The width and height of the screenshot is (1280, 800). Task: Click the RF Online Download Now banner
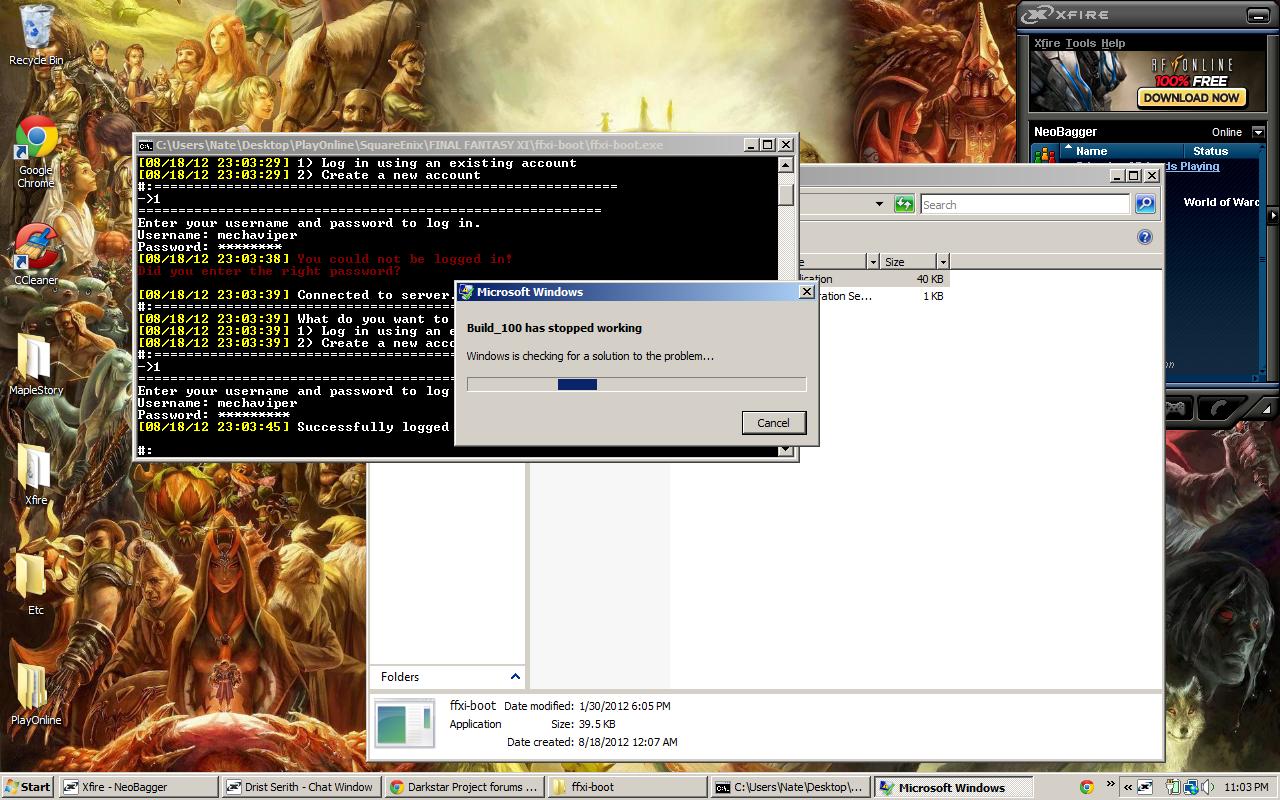point(1190,98)
